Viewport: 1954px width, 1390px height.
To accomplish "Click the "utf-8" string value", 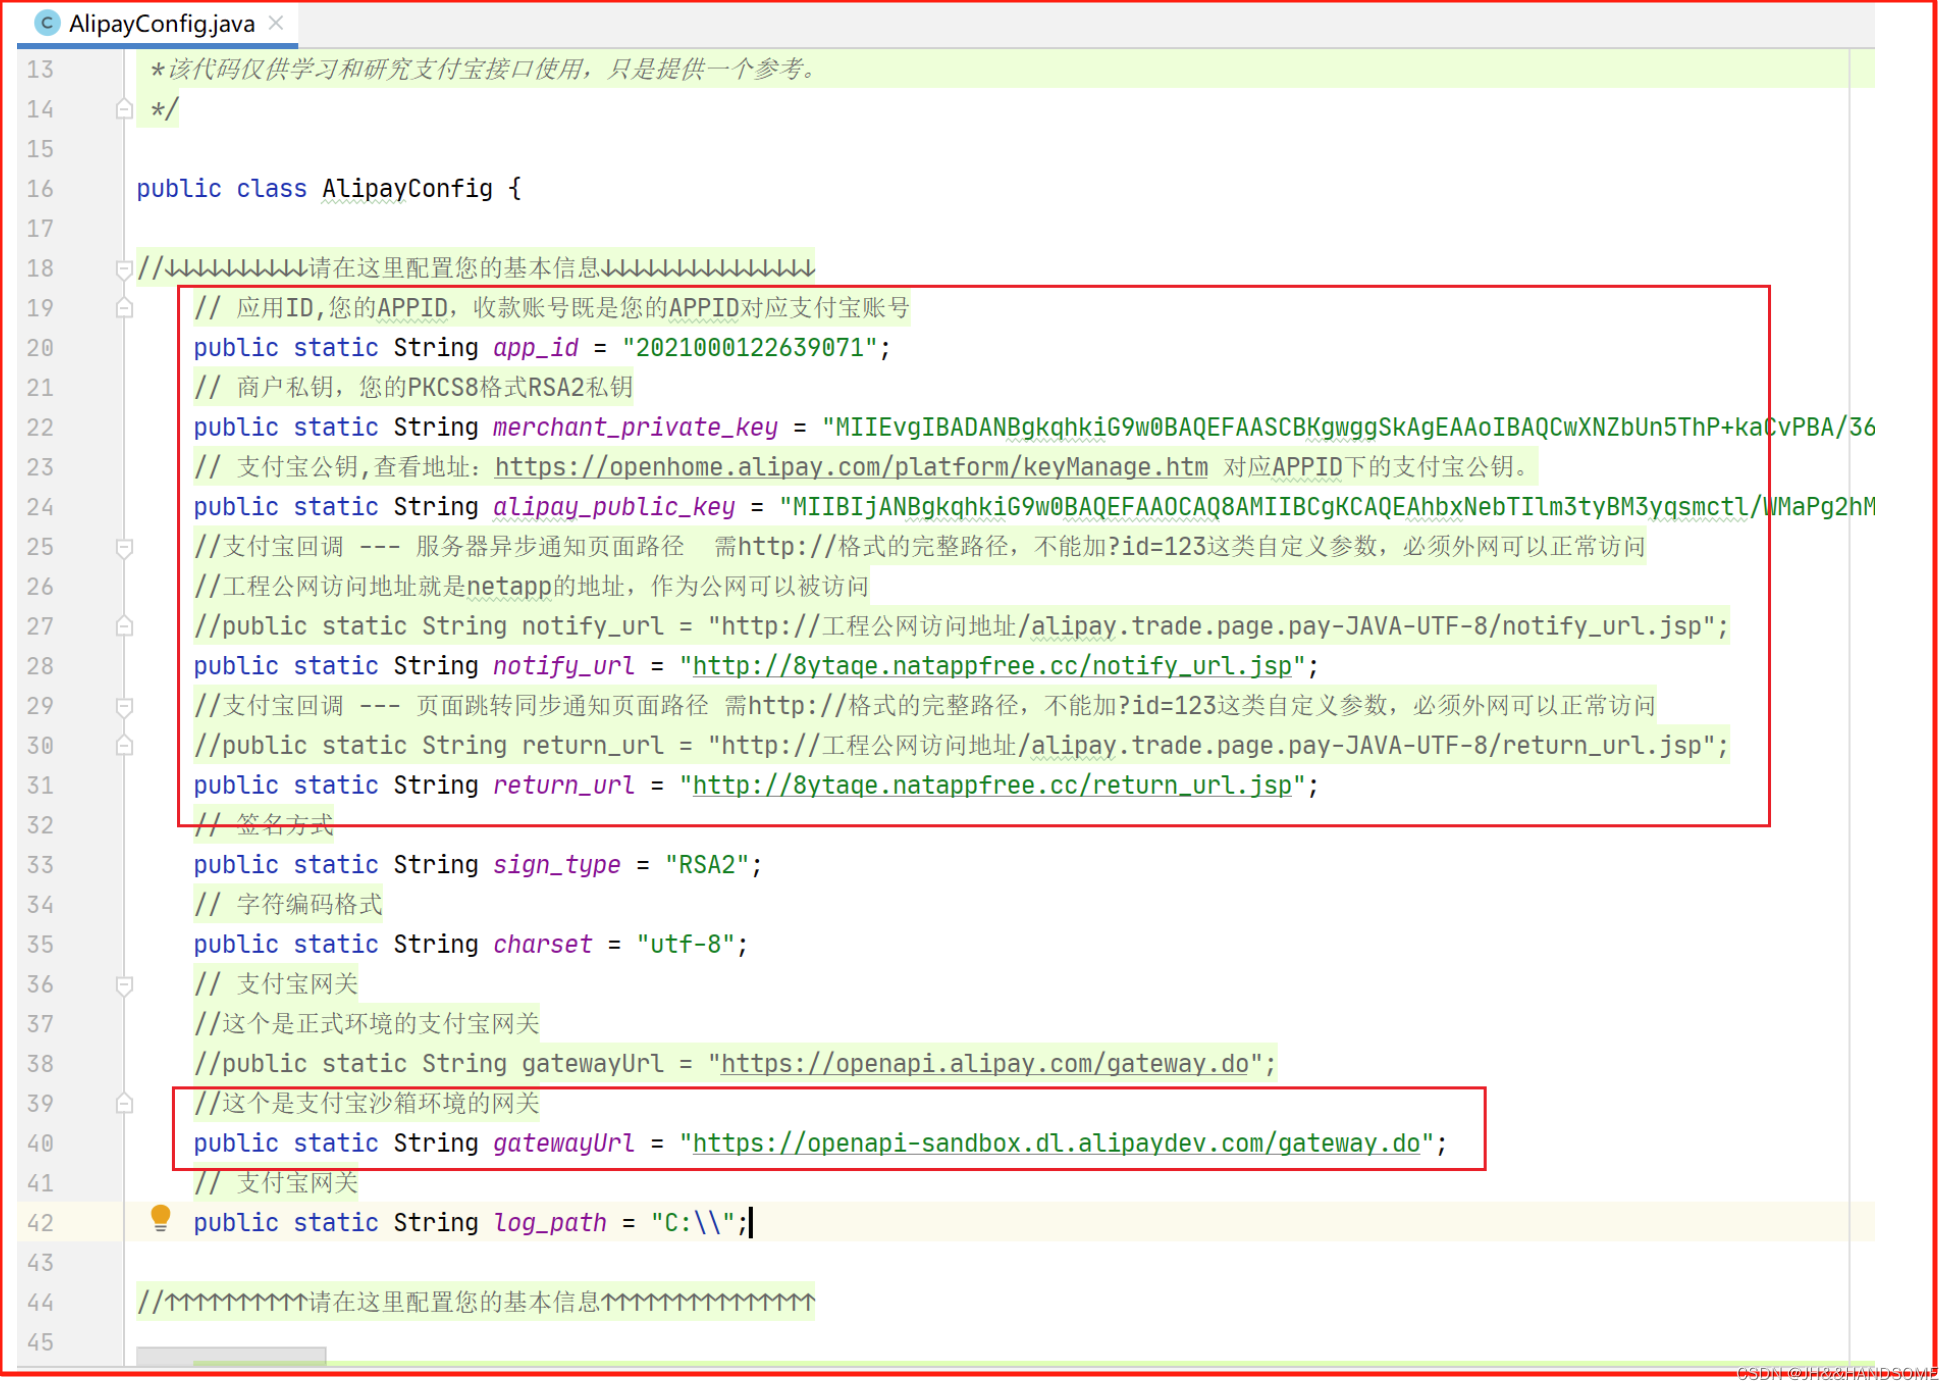I will click(x=686, y=945).
